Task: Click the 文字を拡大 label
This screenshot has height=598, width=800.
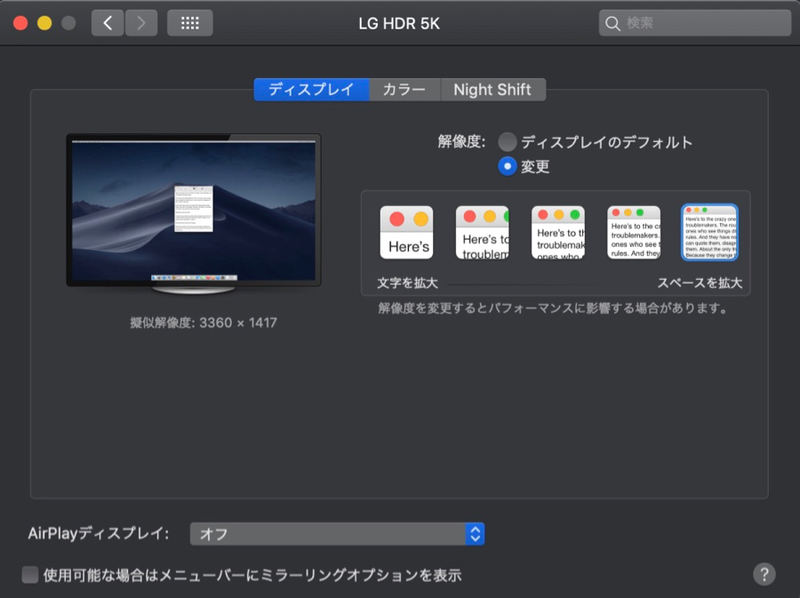Action: tap(408, 283)
